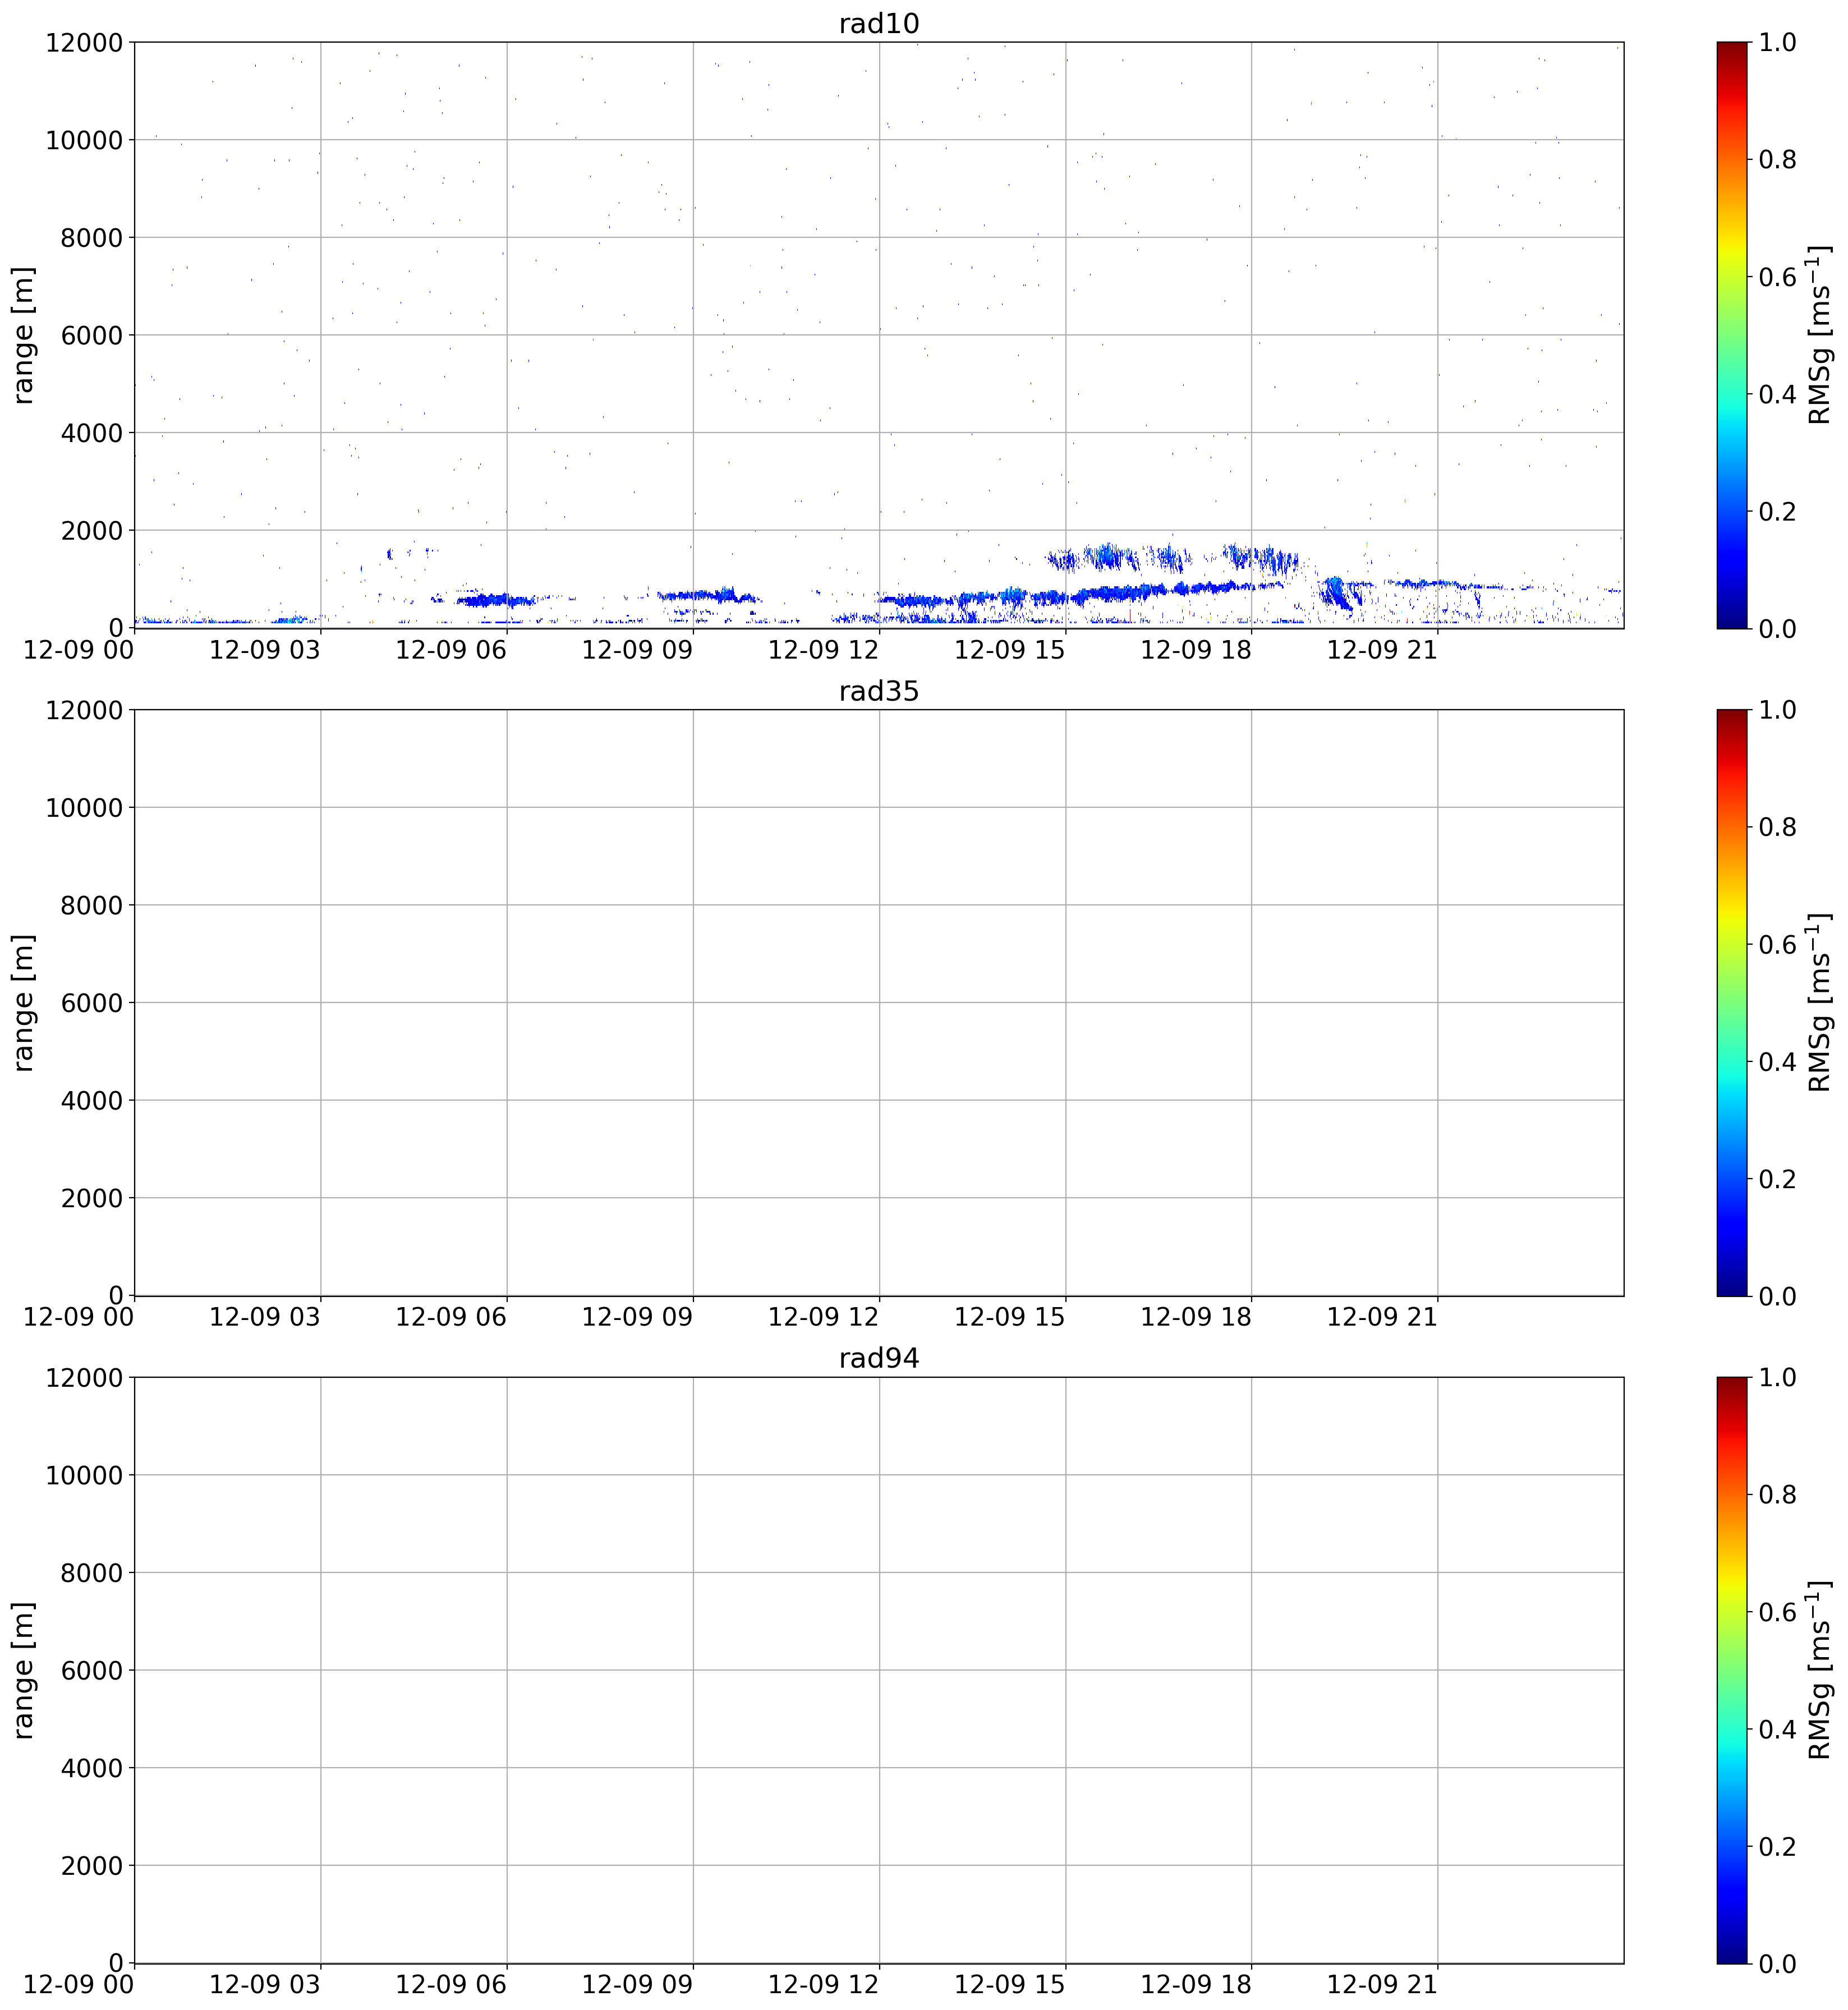This screenshot has width=1848, height=2010.
Task: Select the "12-09 18" tick under rad10
Action: (x=1196, y=649)
